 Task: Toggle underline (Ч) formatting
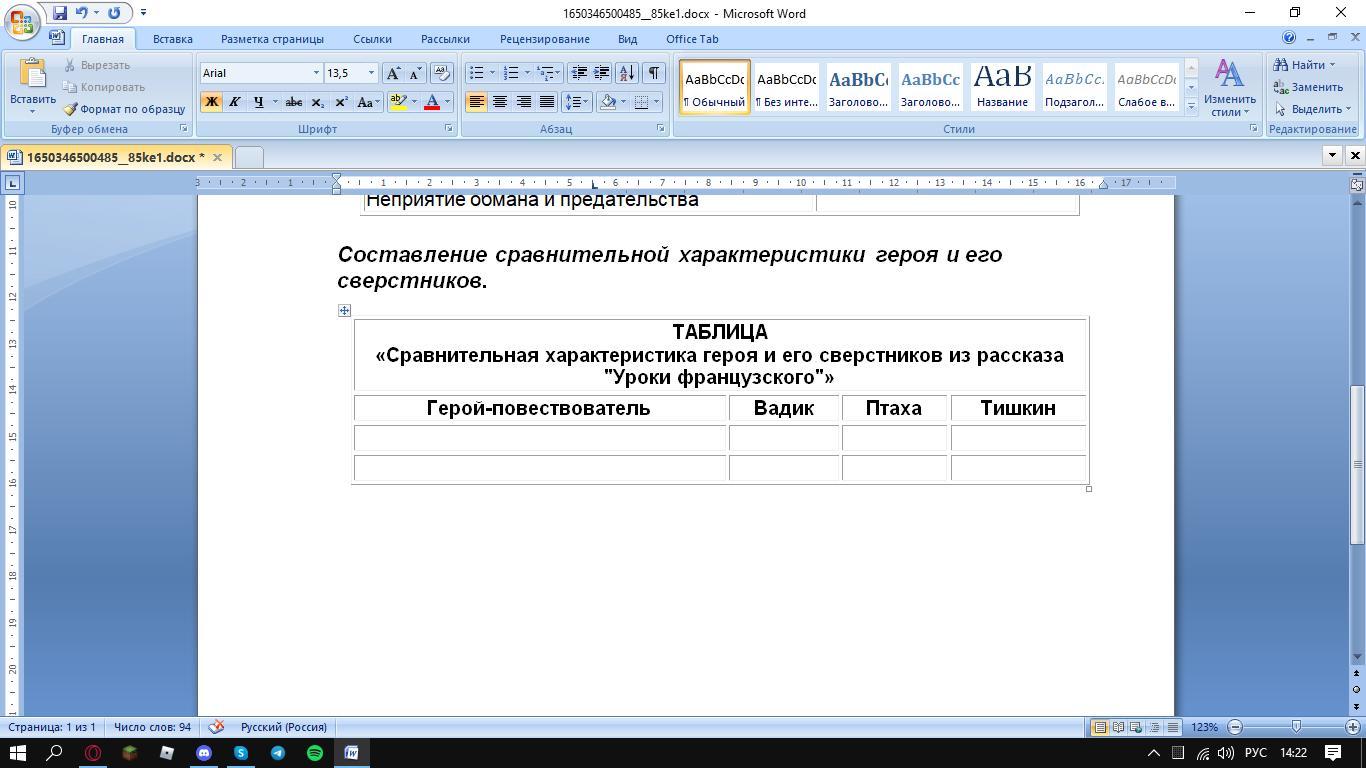tap(258, 102)
